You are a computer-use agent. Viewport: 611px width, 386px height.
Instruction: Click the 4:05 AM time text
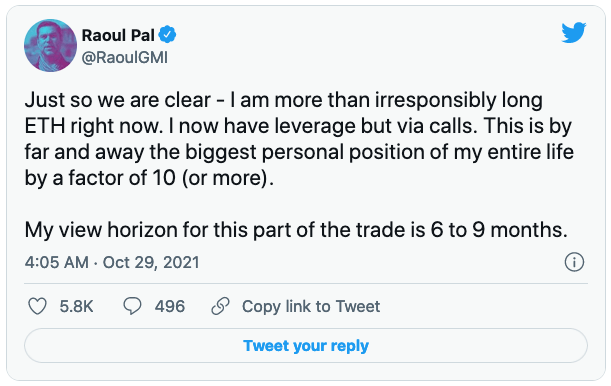57,262
